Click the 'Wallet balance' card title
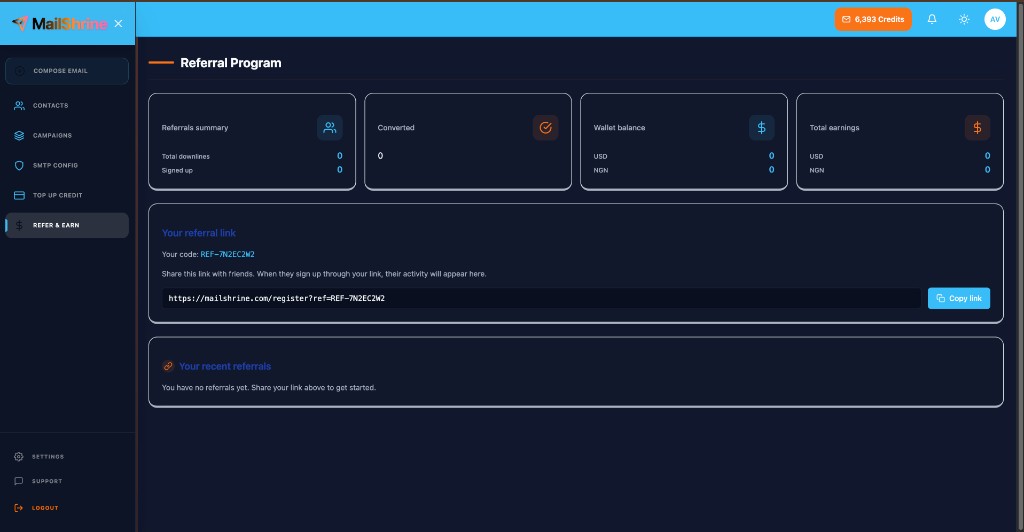The height and width of the screenshot is (532, 1024). pyautogui.click(x=619, y=128)
